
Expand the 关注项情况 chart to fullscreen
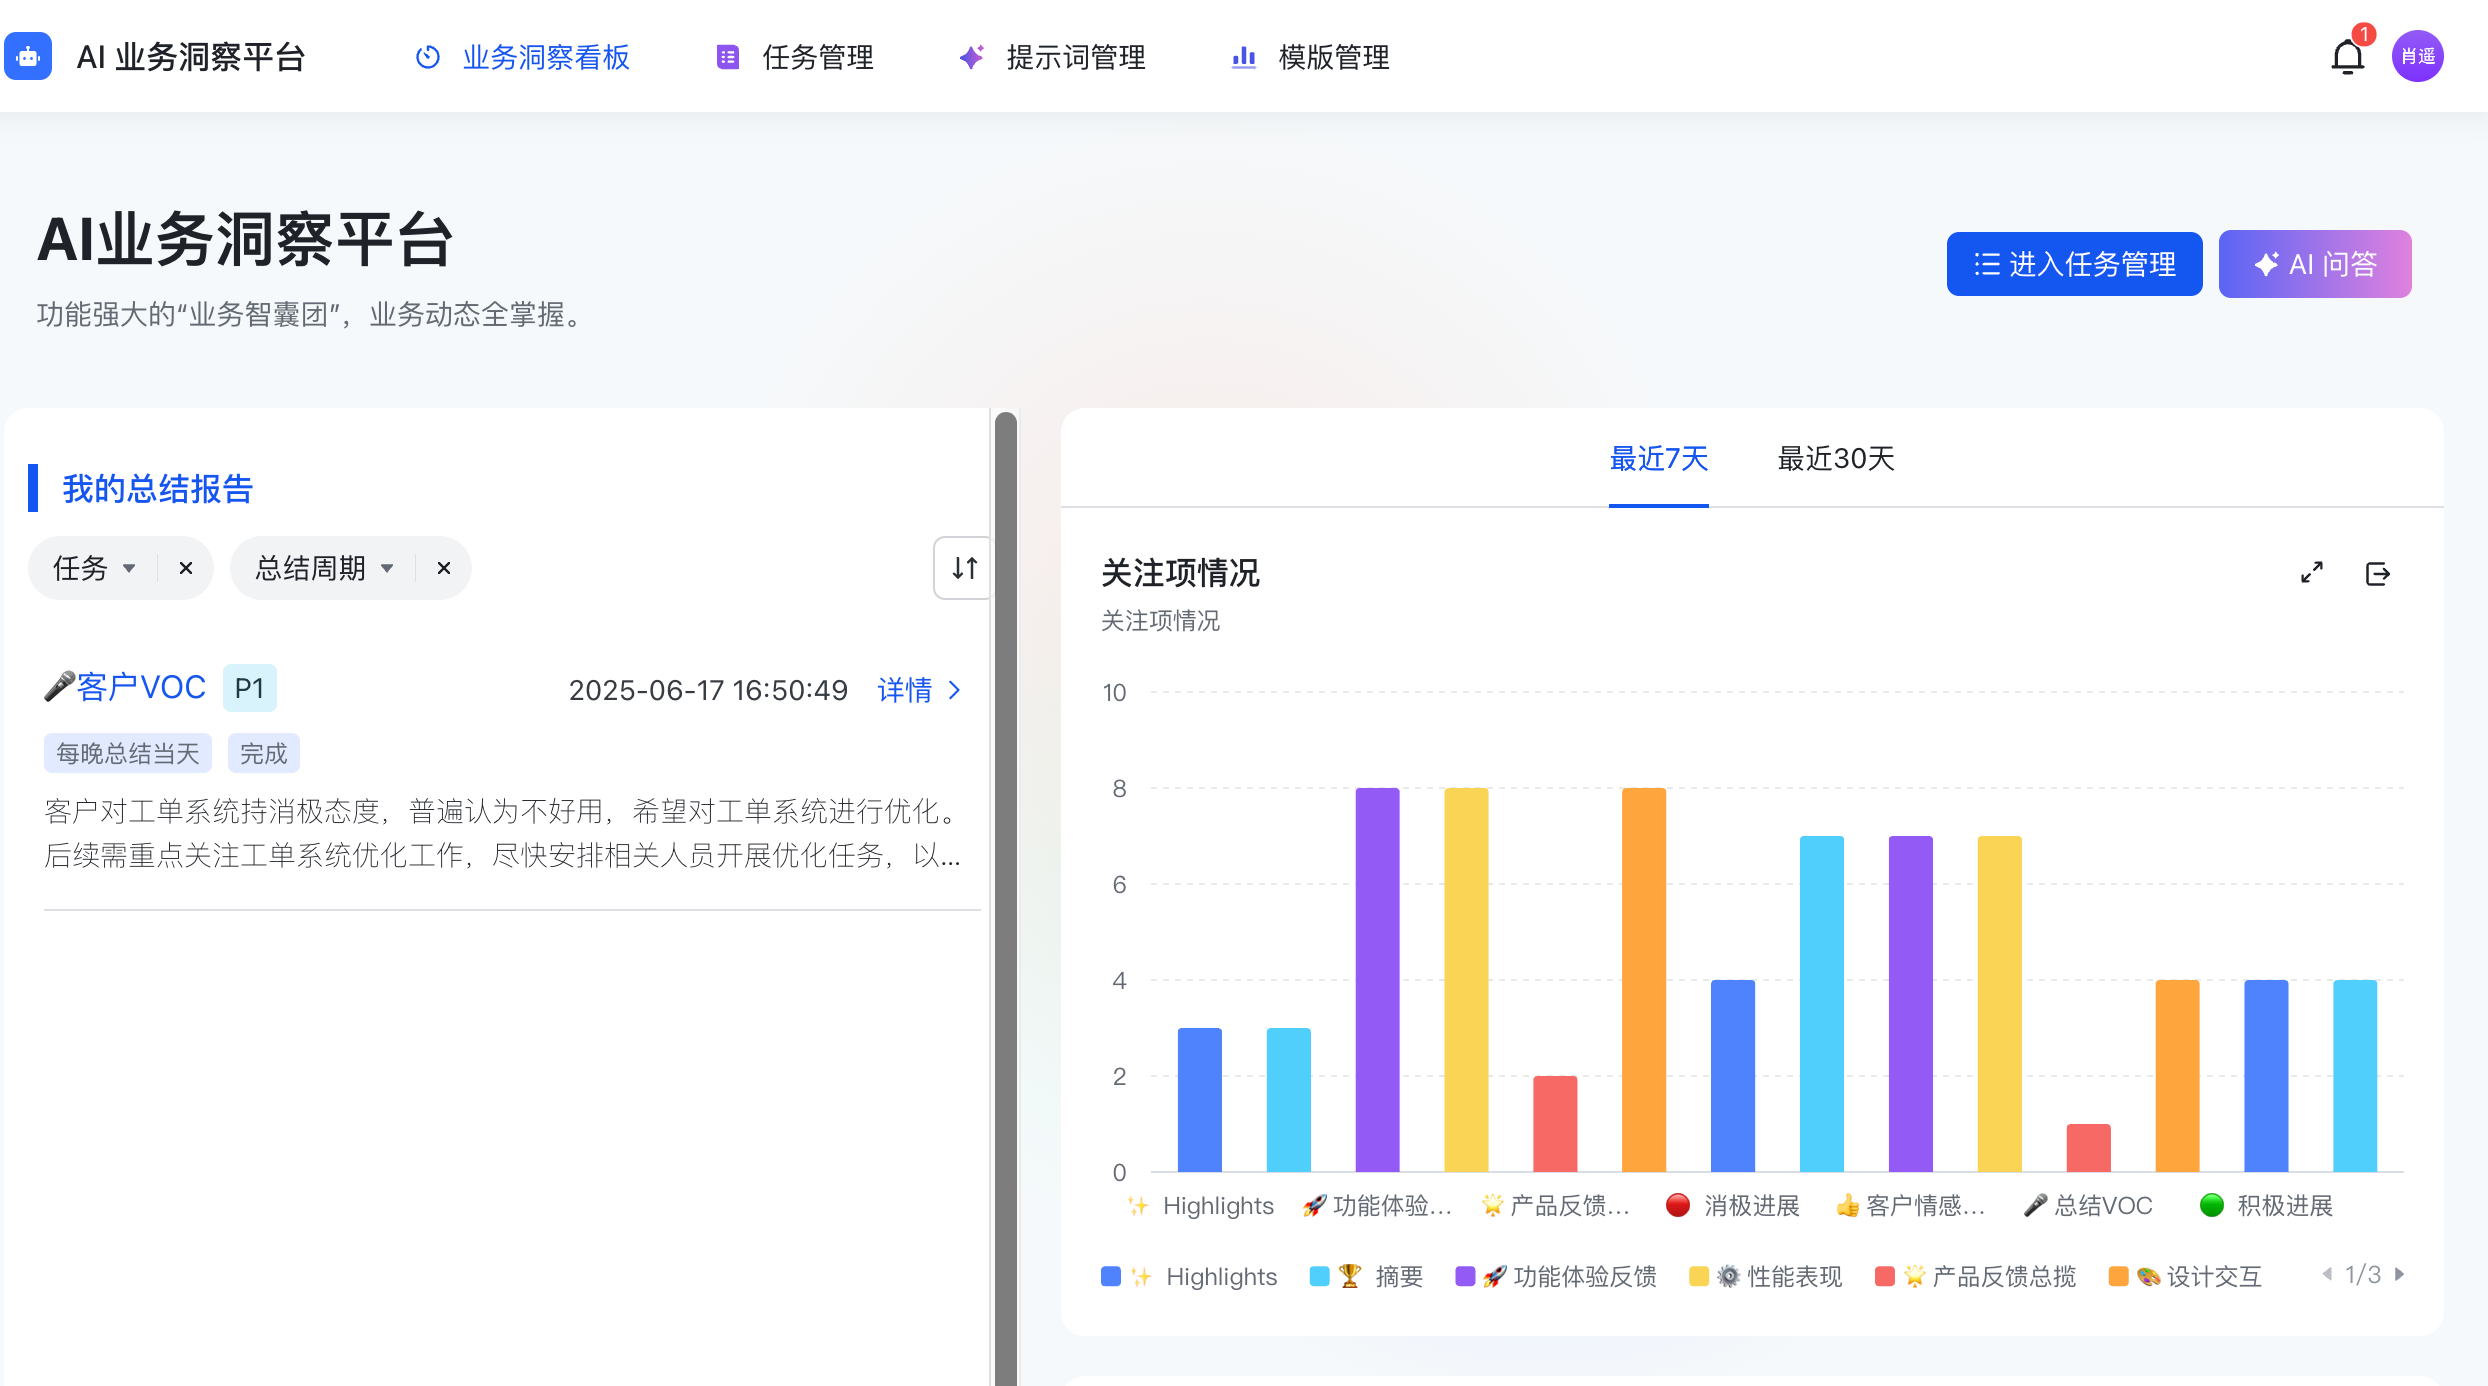(2311, 573)
